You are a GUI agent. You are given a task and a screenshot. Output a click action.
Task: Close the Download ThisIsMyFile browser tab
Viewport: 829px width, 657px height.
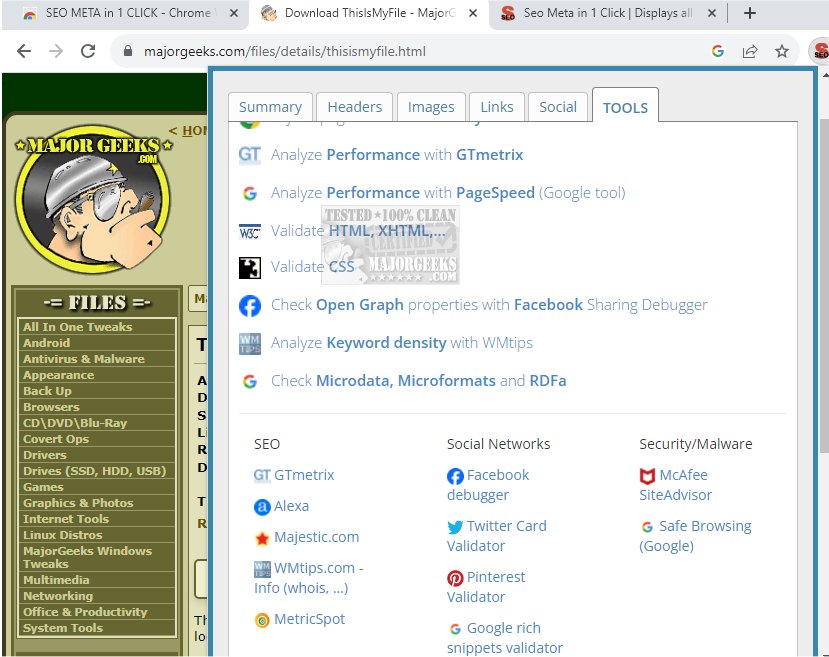(473, 13)
